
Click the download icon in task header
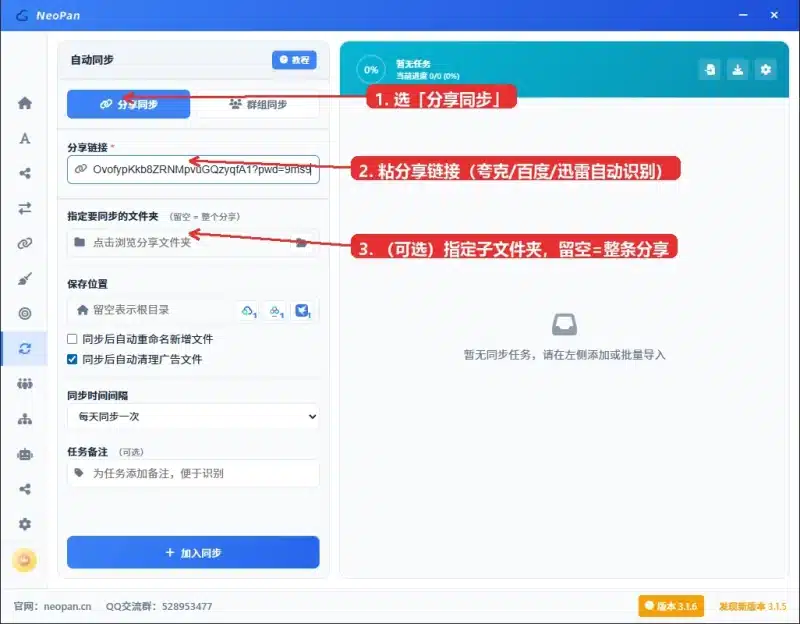point(737,70)
